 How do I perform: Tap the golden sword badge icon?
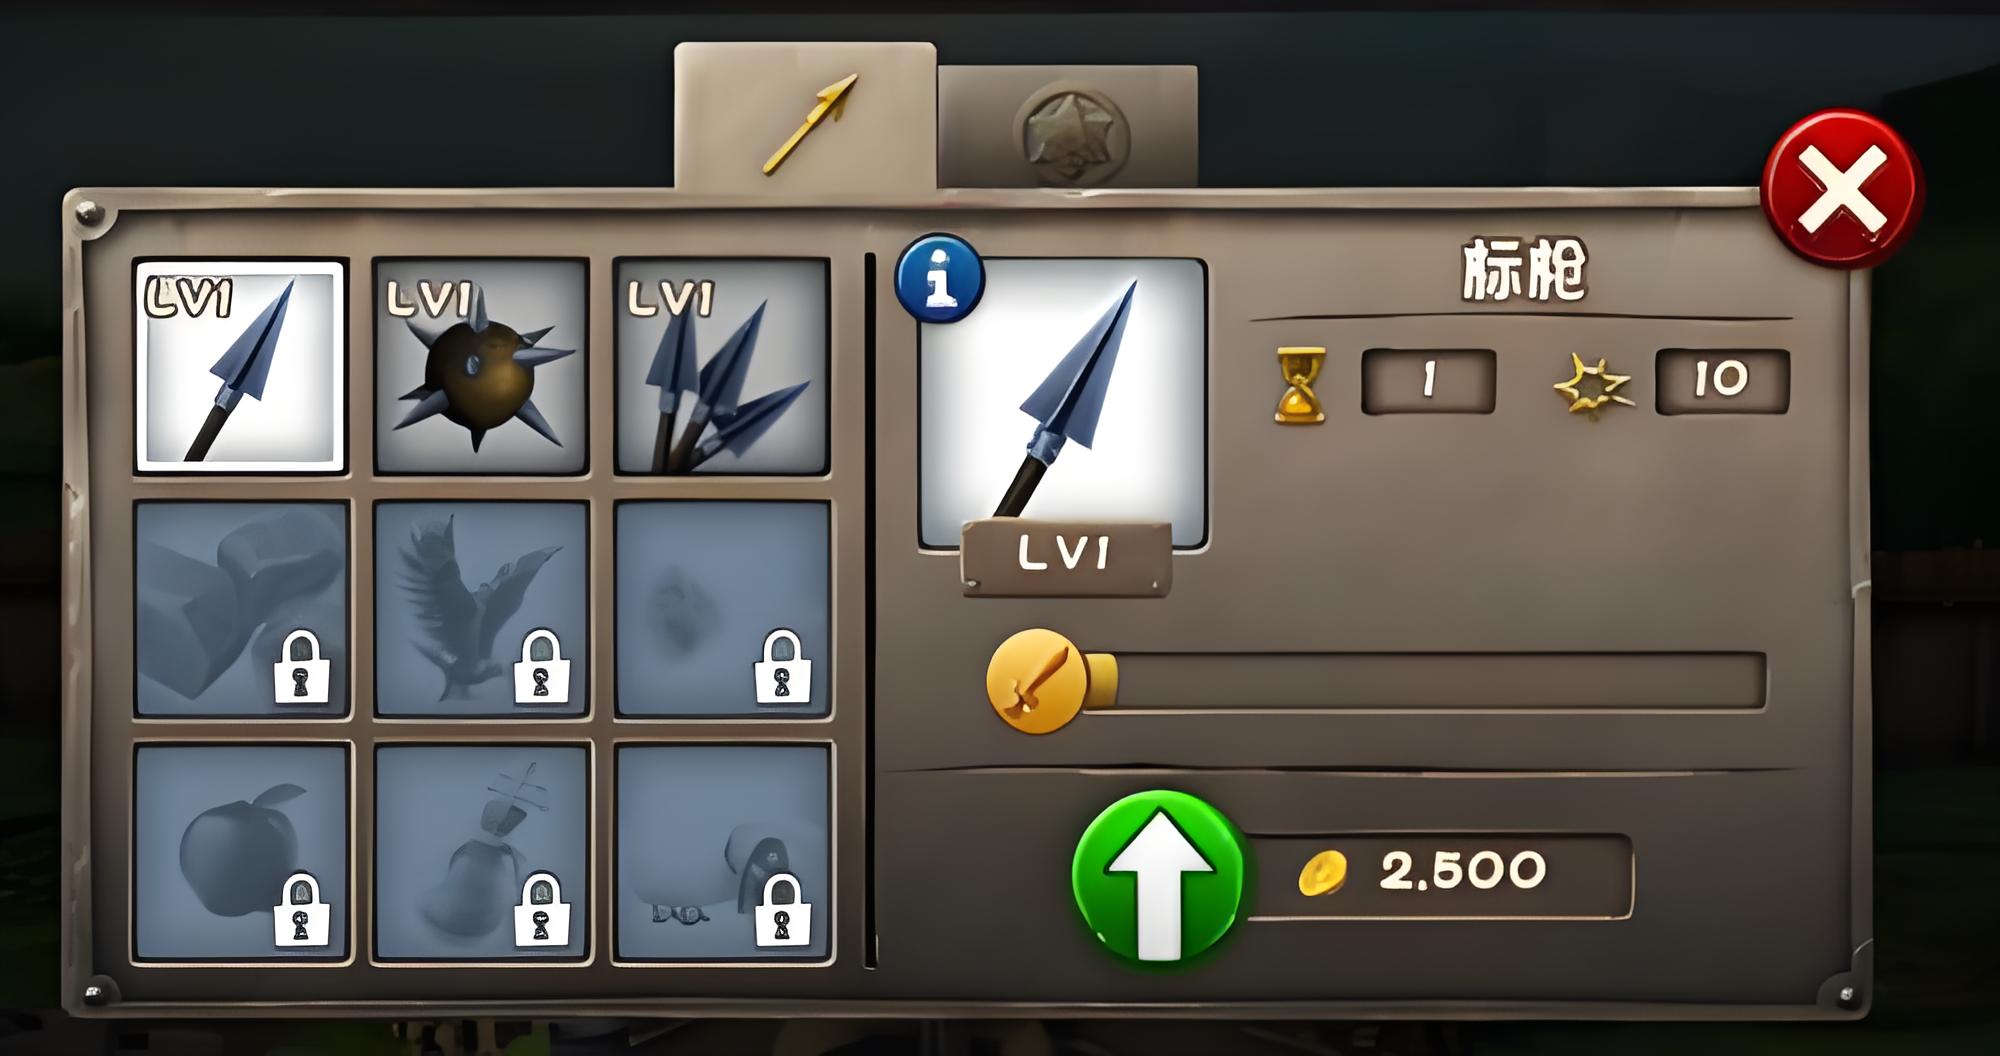(x=1037, y=681)
